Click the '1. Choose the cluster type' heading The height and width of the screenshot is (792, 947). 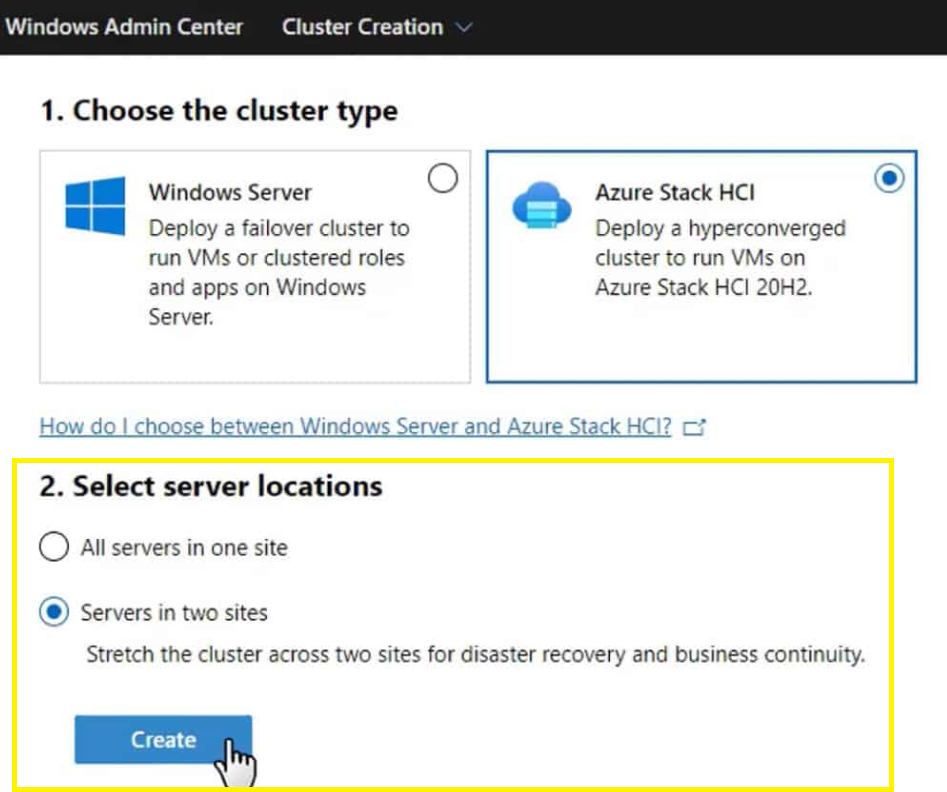(219, 111)
